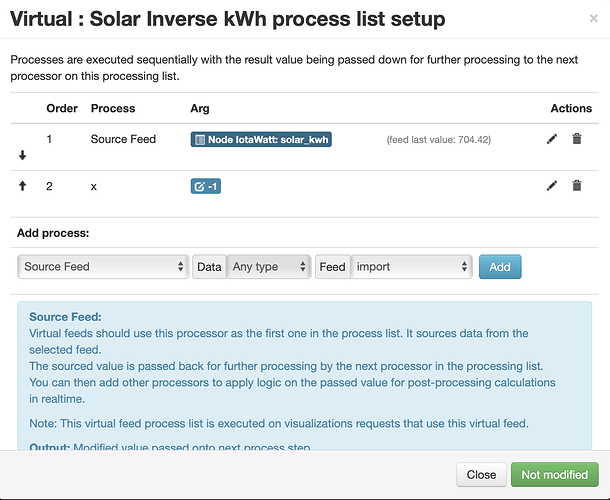The image size is (610, 500).
Task: Move Source Feed process down
Action: 23,155
